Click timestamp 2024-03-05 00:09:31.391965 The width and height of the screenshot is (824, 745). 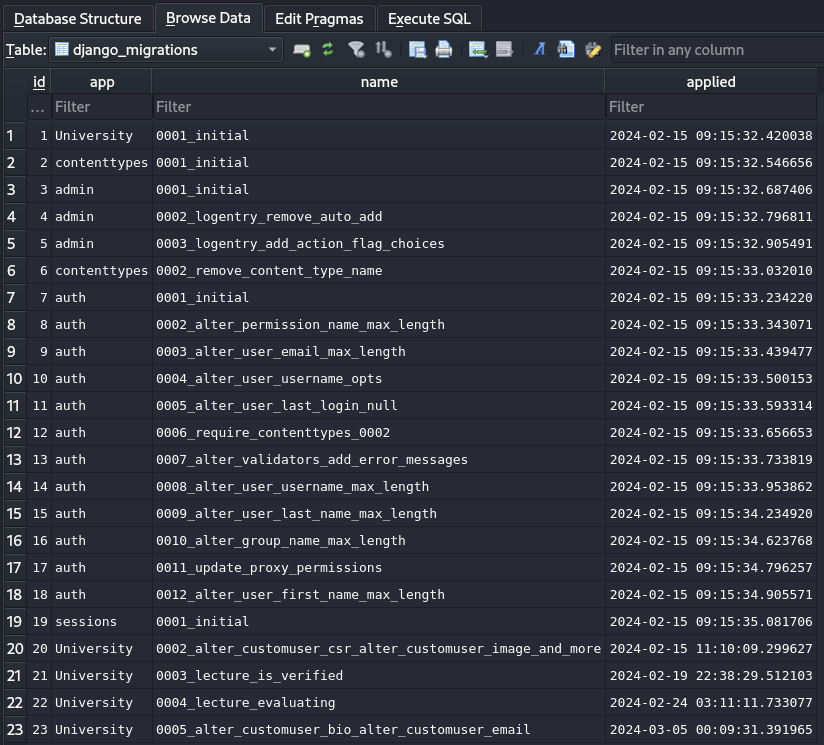pos(711,730)
